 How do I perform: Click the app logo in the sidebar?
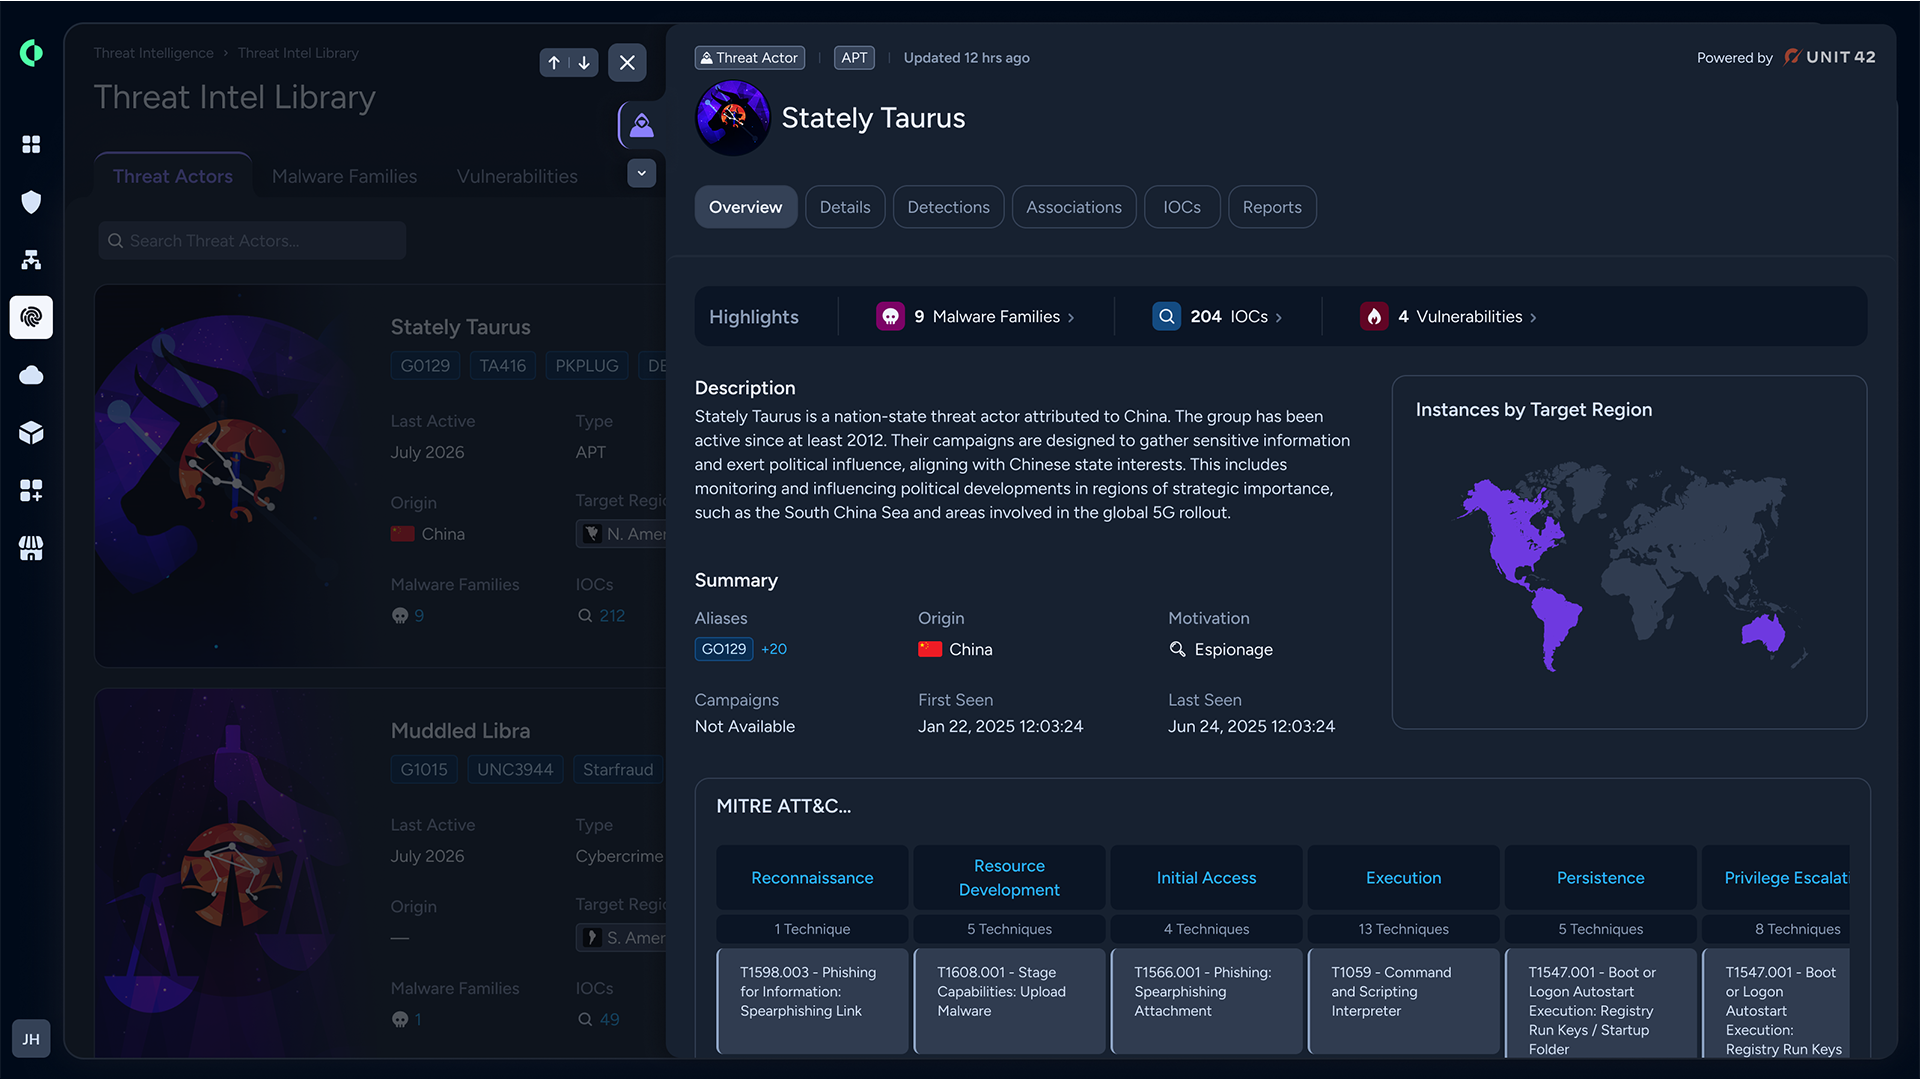point(31,53)
